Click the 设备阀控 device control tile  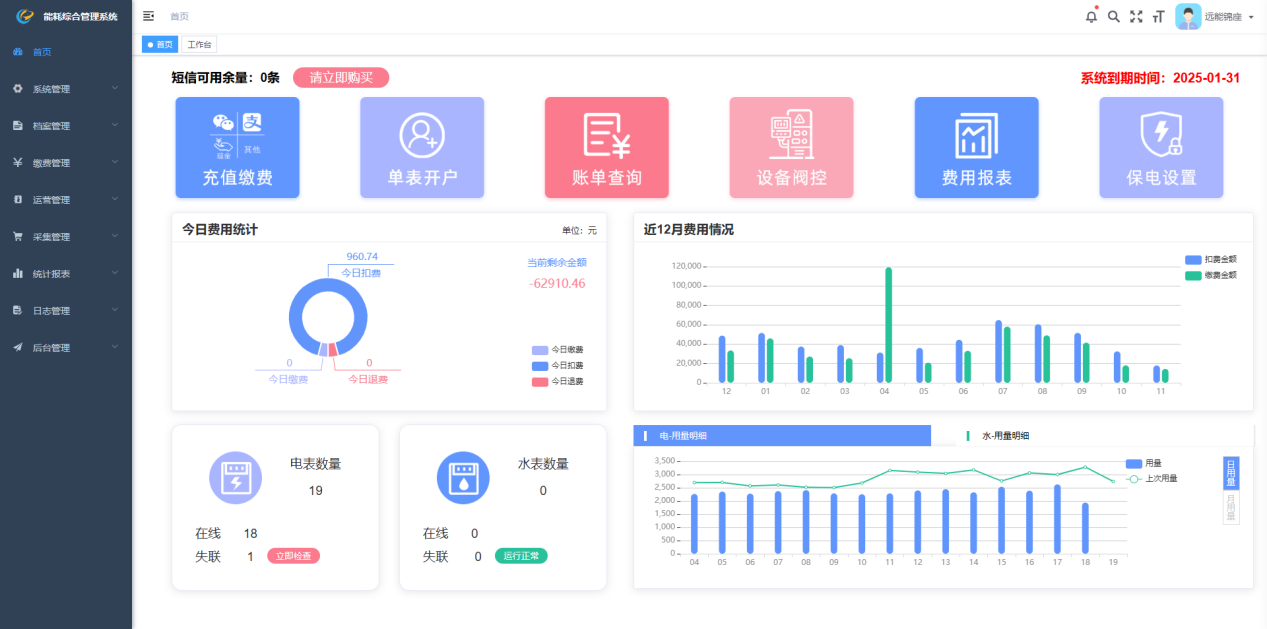point(791,147)
